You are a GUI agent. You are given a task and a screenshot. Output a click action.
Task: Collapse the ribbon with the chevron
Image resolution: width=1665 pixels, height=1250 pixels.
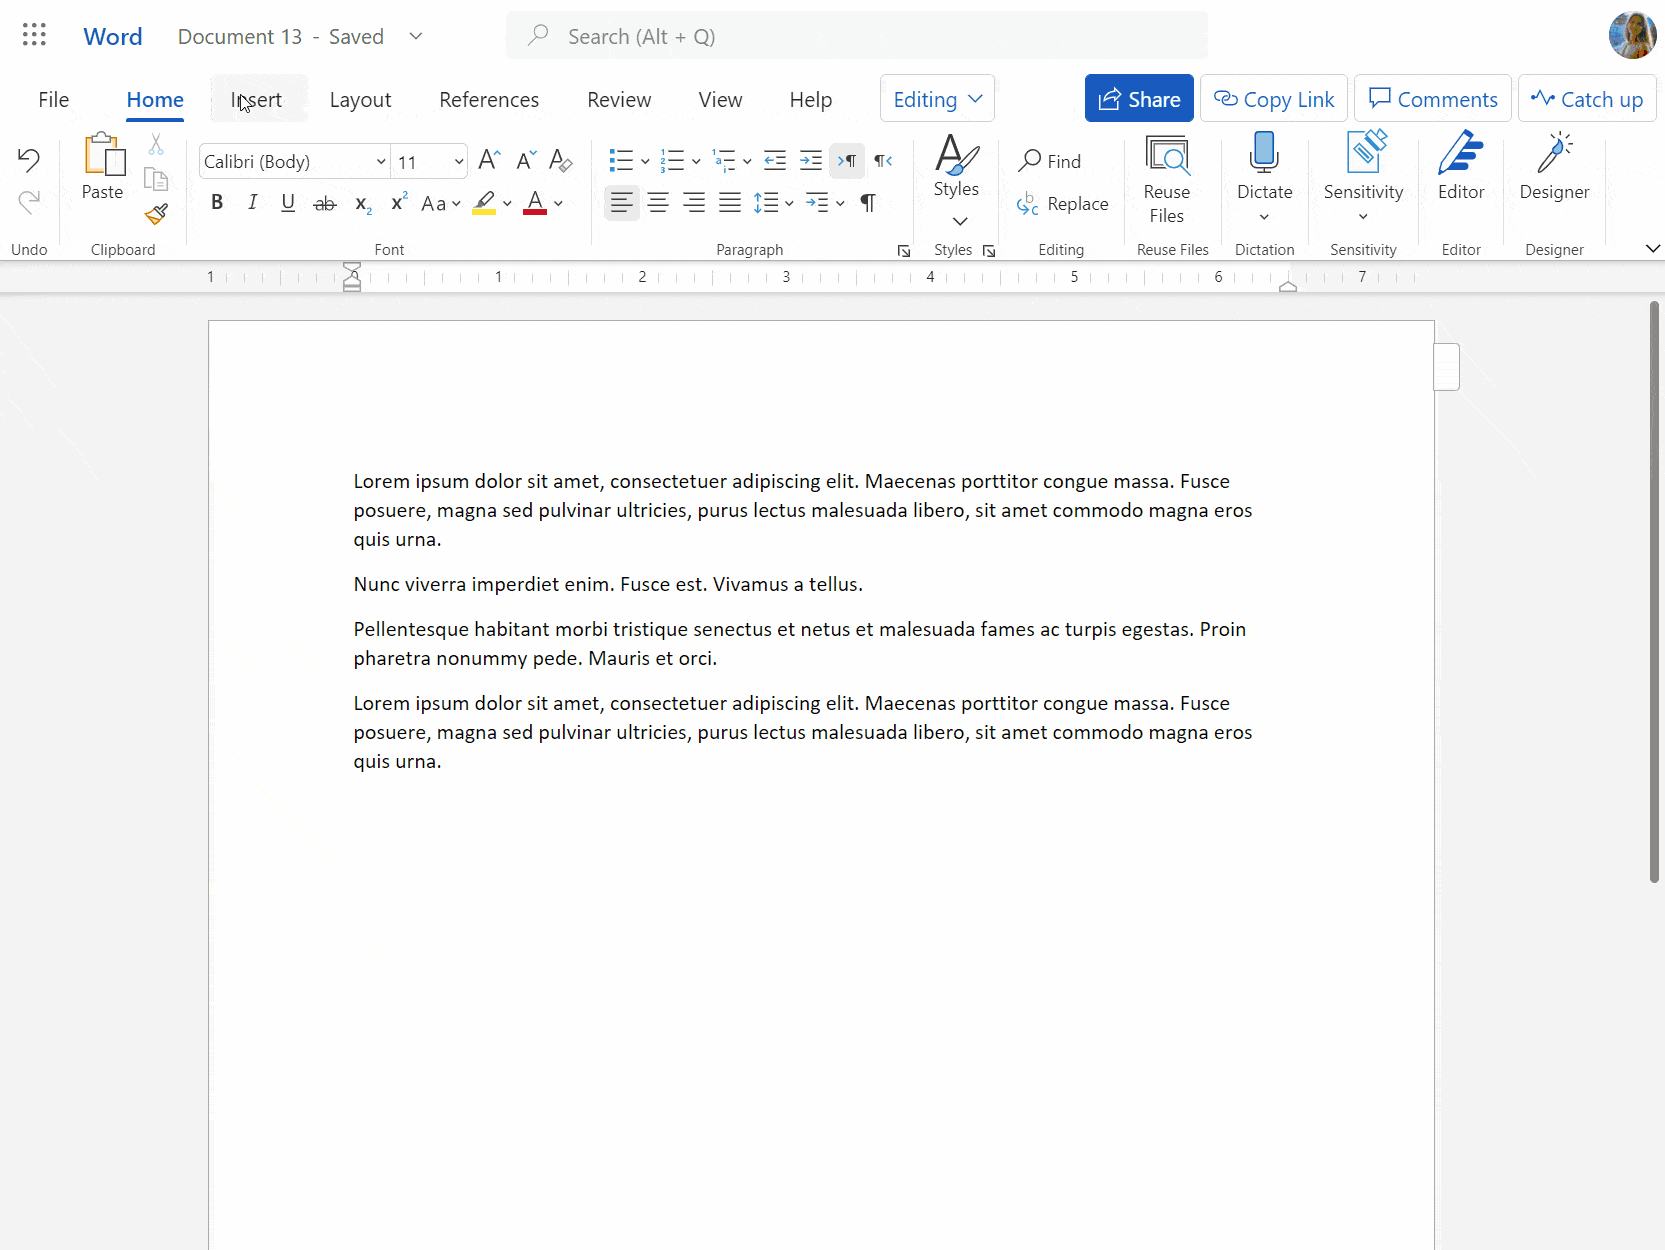[x=1652, y=249]
